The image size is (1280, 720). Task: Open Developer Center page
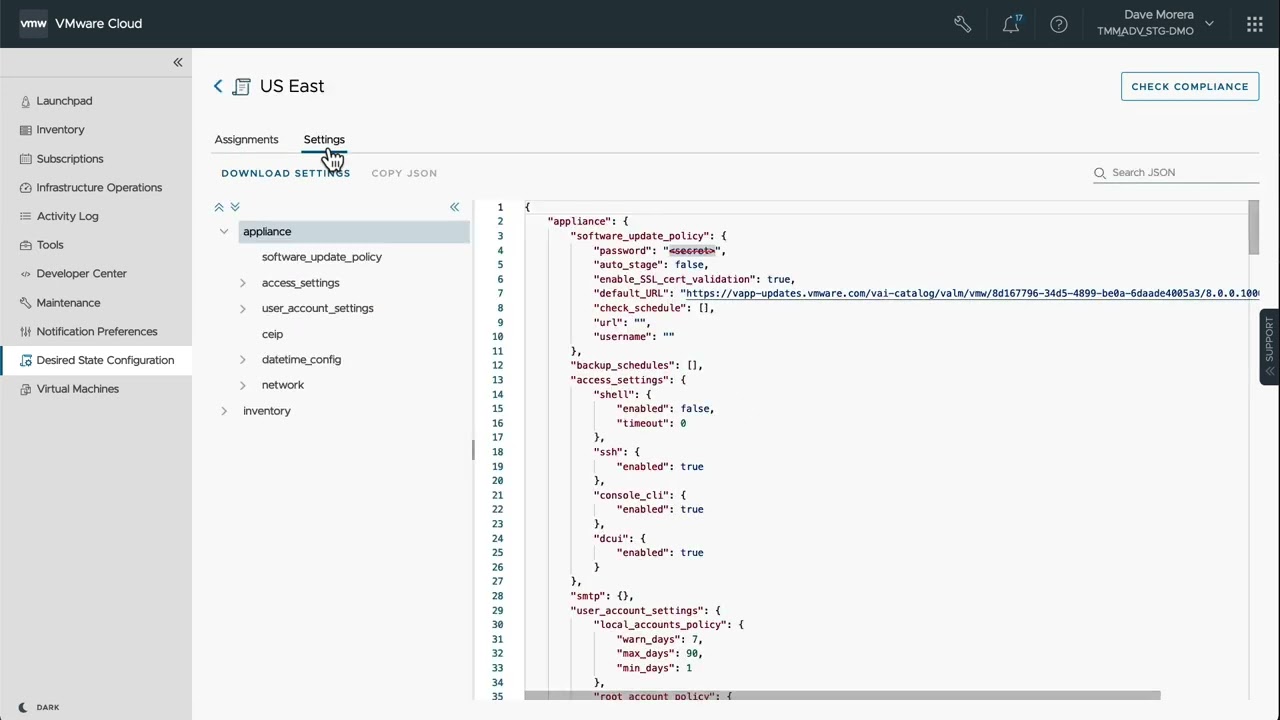click(81, 273)
